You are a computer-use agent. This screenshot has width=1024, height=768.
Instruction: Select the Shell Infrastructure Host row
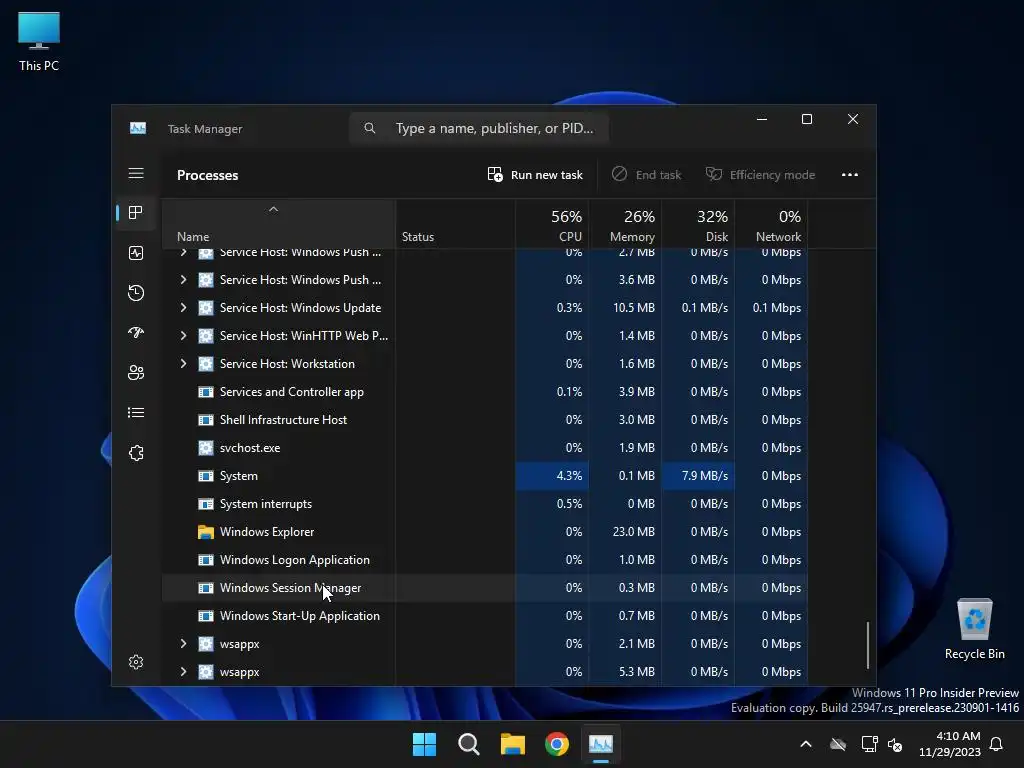485,420
